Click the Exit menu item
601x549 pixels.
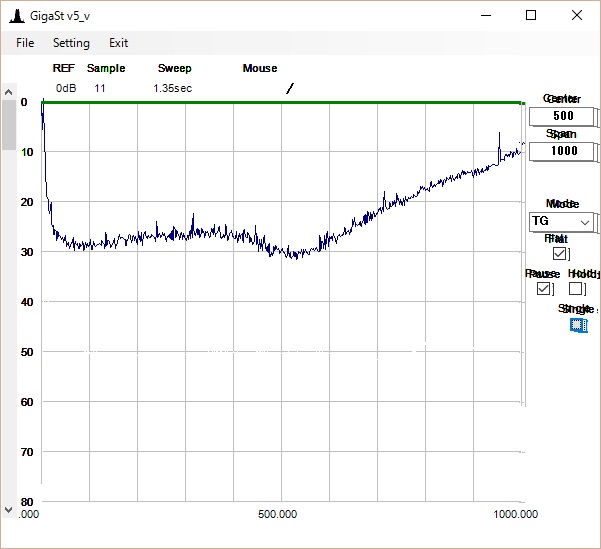tap(118, 43)
